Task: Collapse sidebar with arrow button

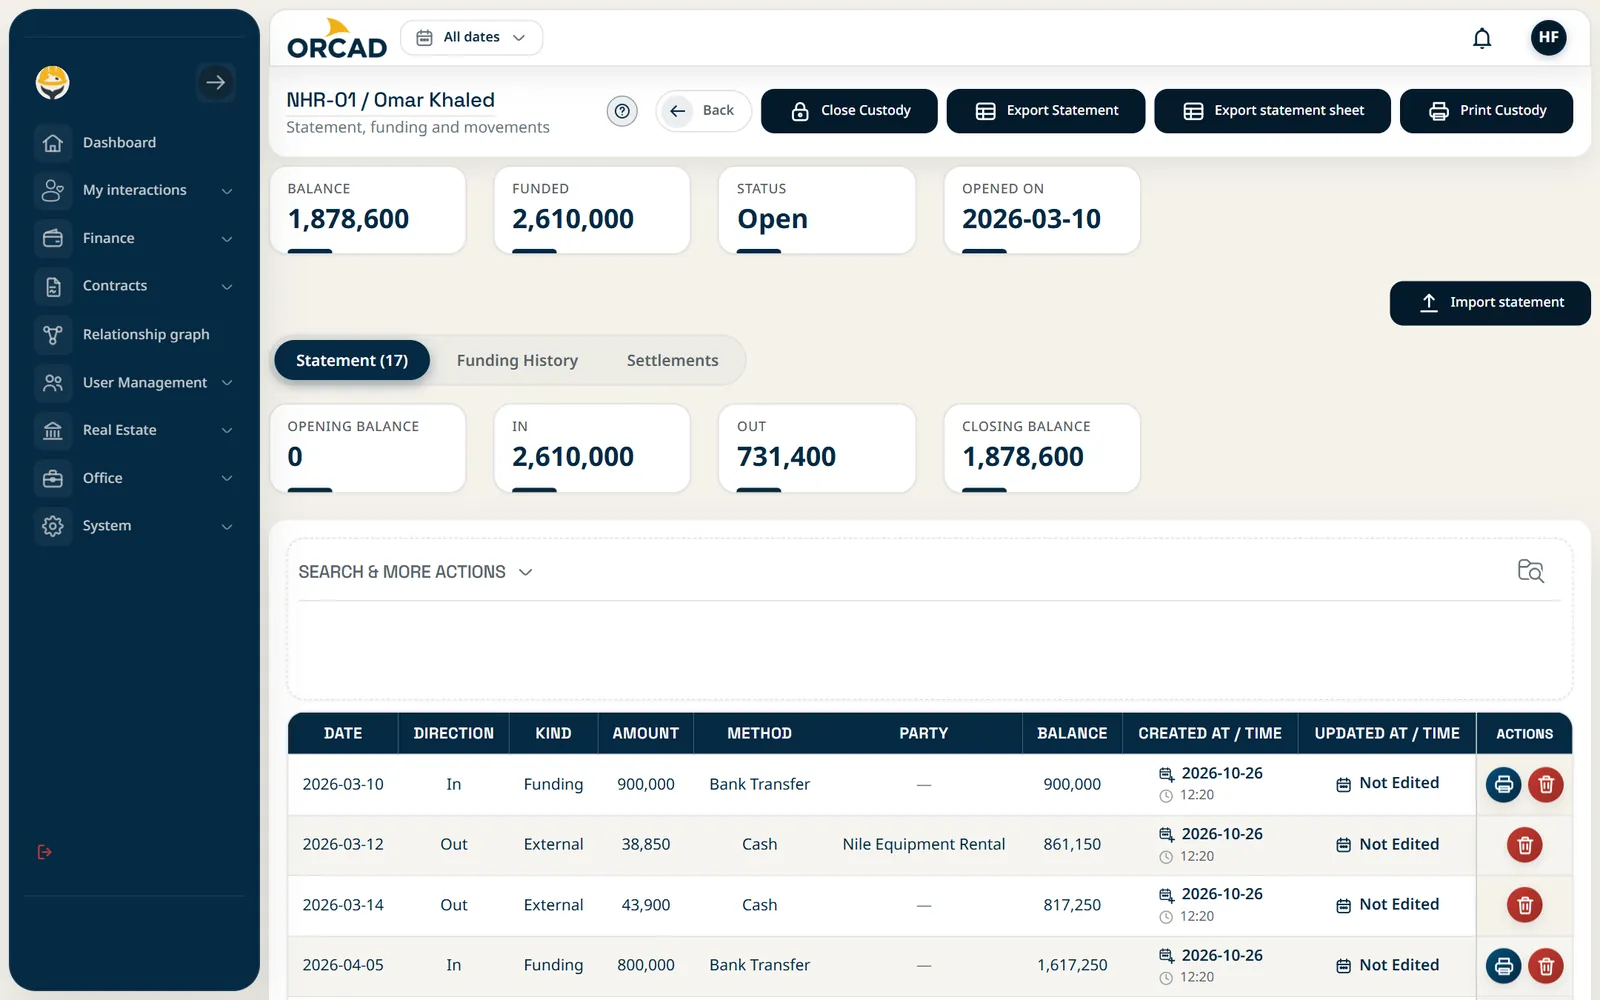Action: click(x=215, y=82)
